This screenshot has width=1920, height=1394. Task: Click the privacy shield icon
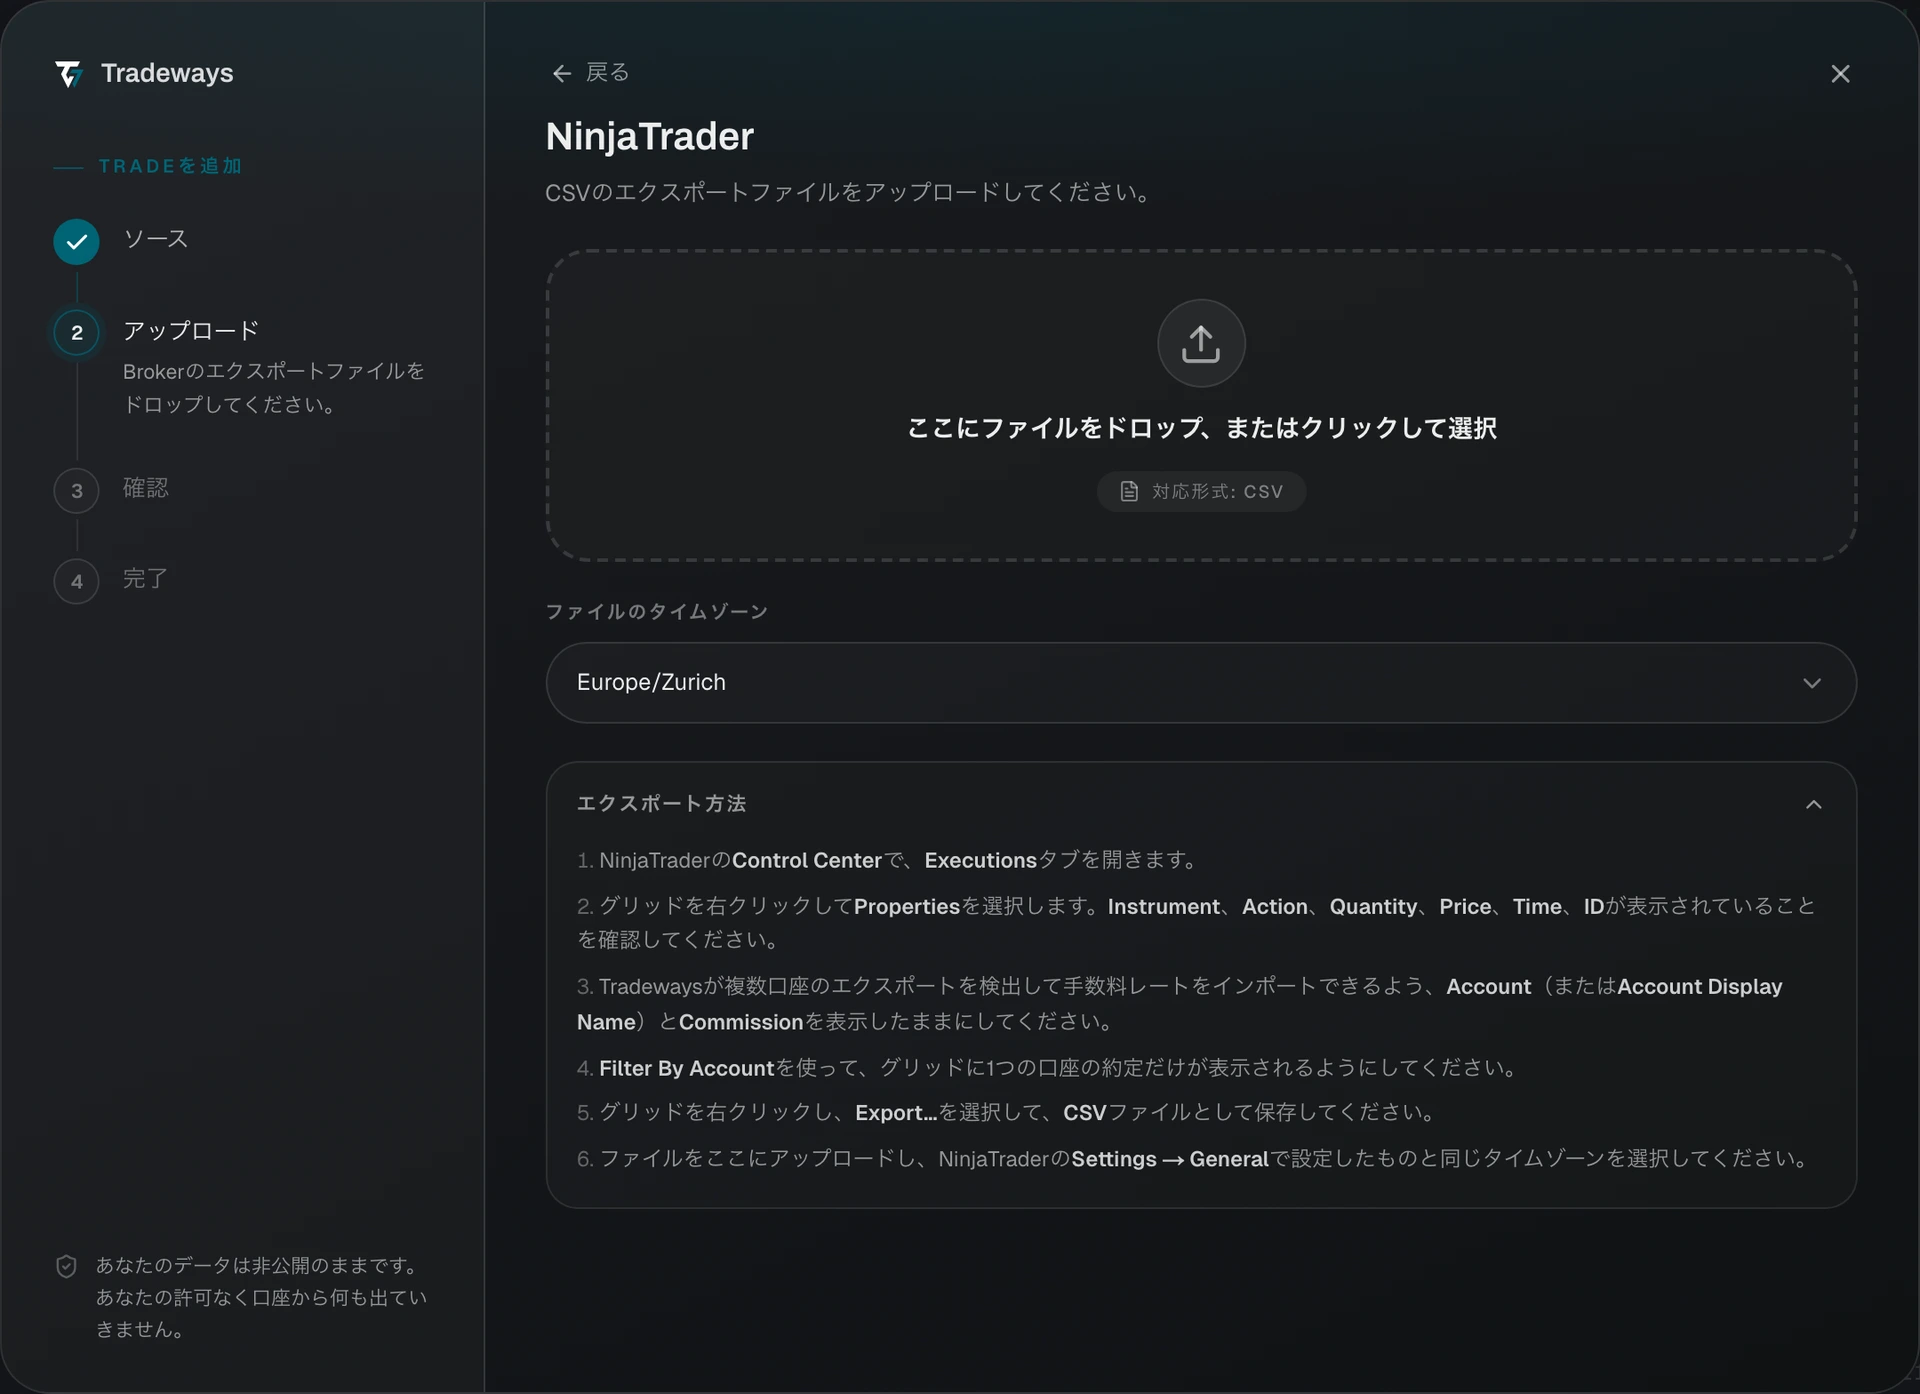pos(66,1266)
